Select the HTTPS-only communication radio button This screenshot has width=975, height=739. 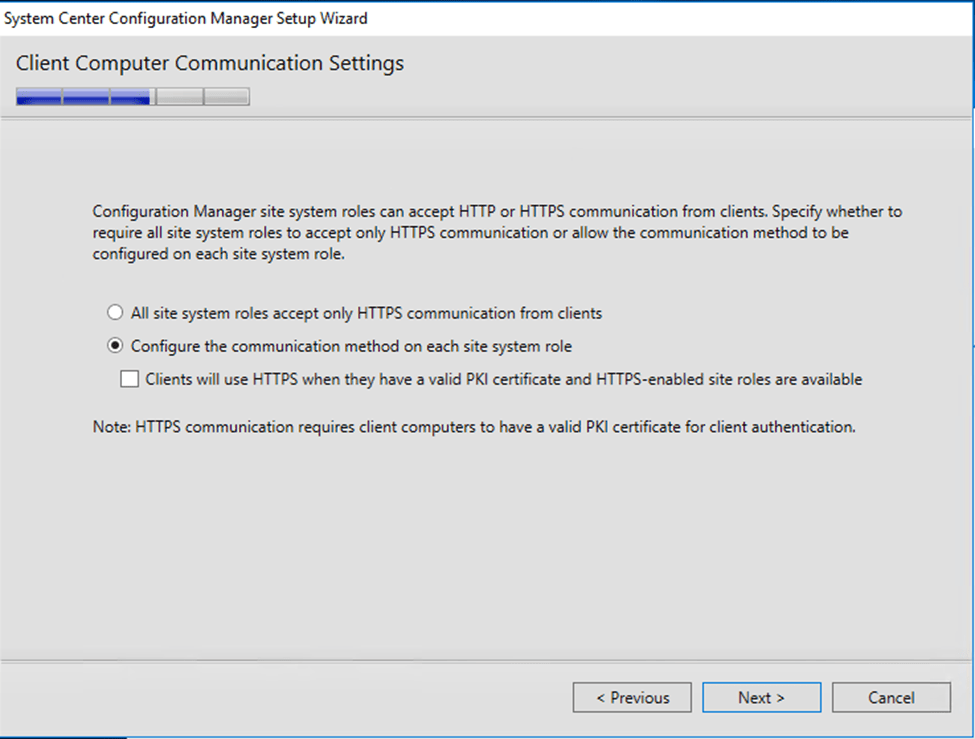115,313
